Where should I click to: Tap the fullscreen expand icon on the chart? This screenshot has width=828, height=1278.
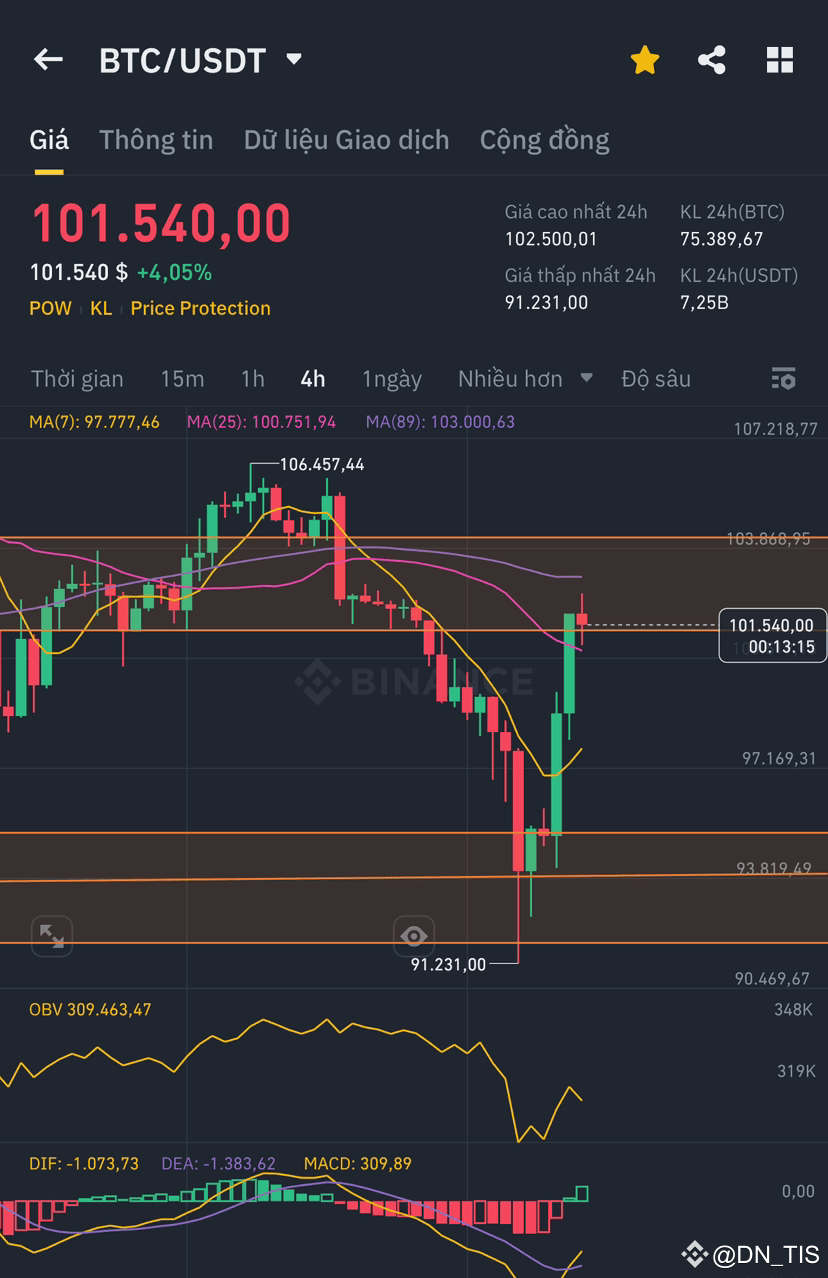51,936
